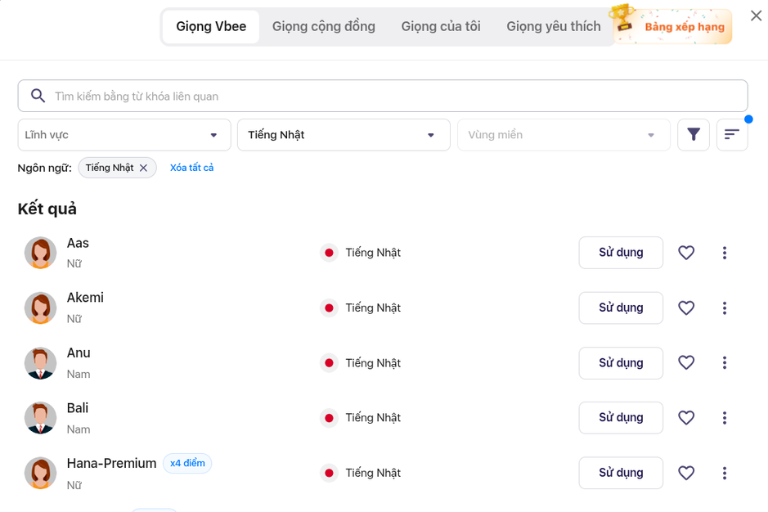Switch to the Giọng của tôi tab
The height and width of the screenshot is (512, 768).
pos(441,26)
